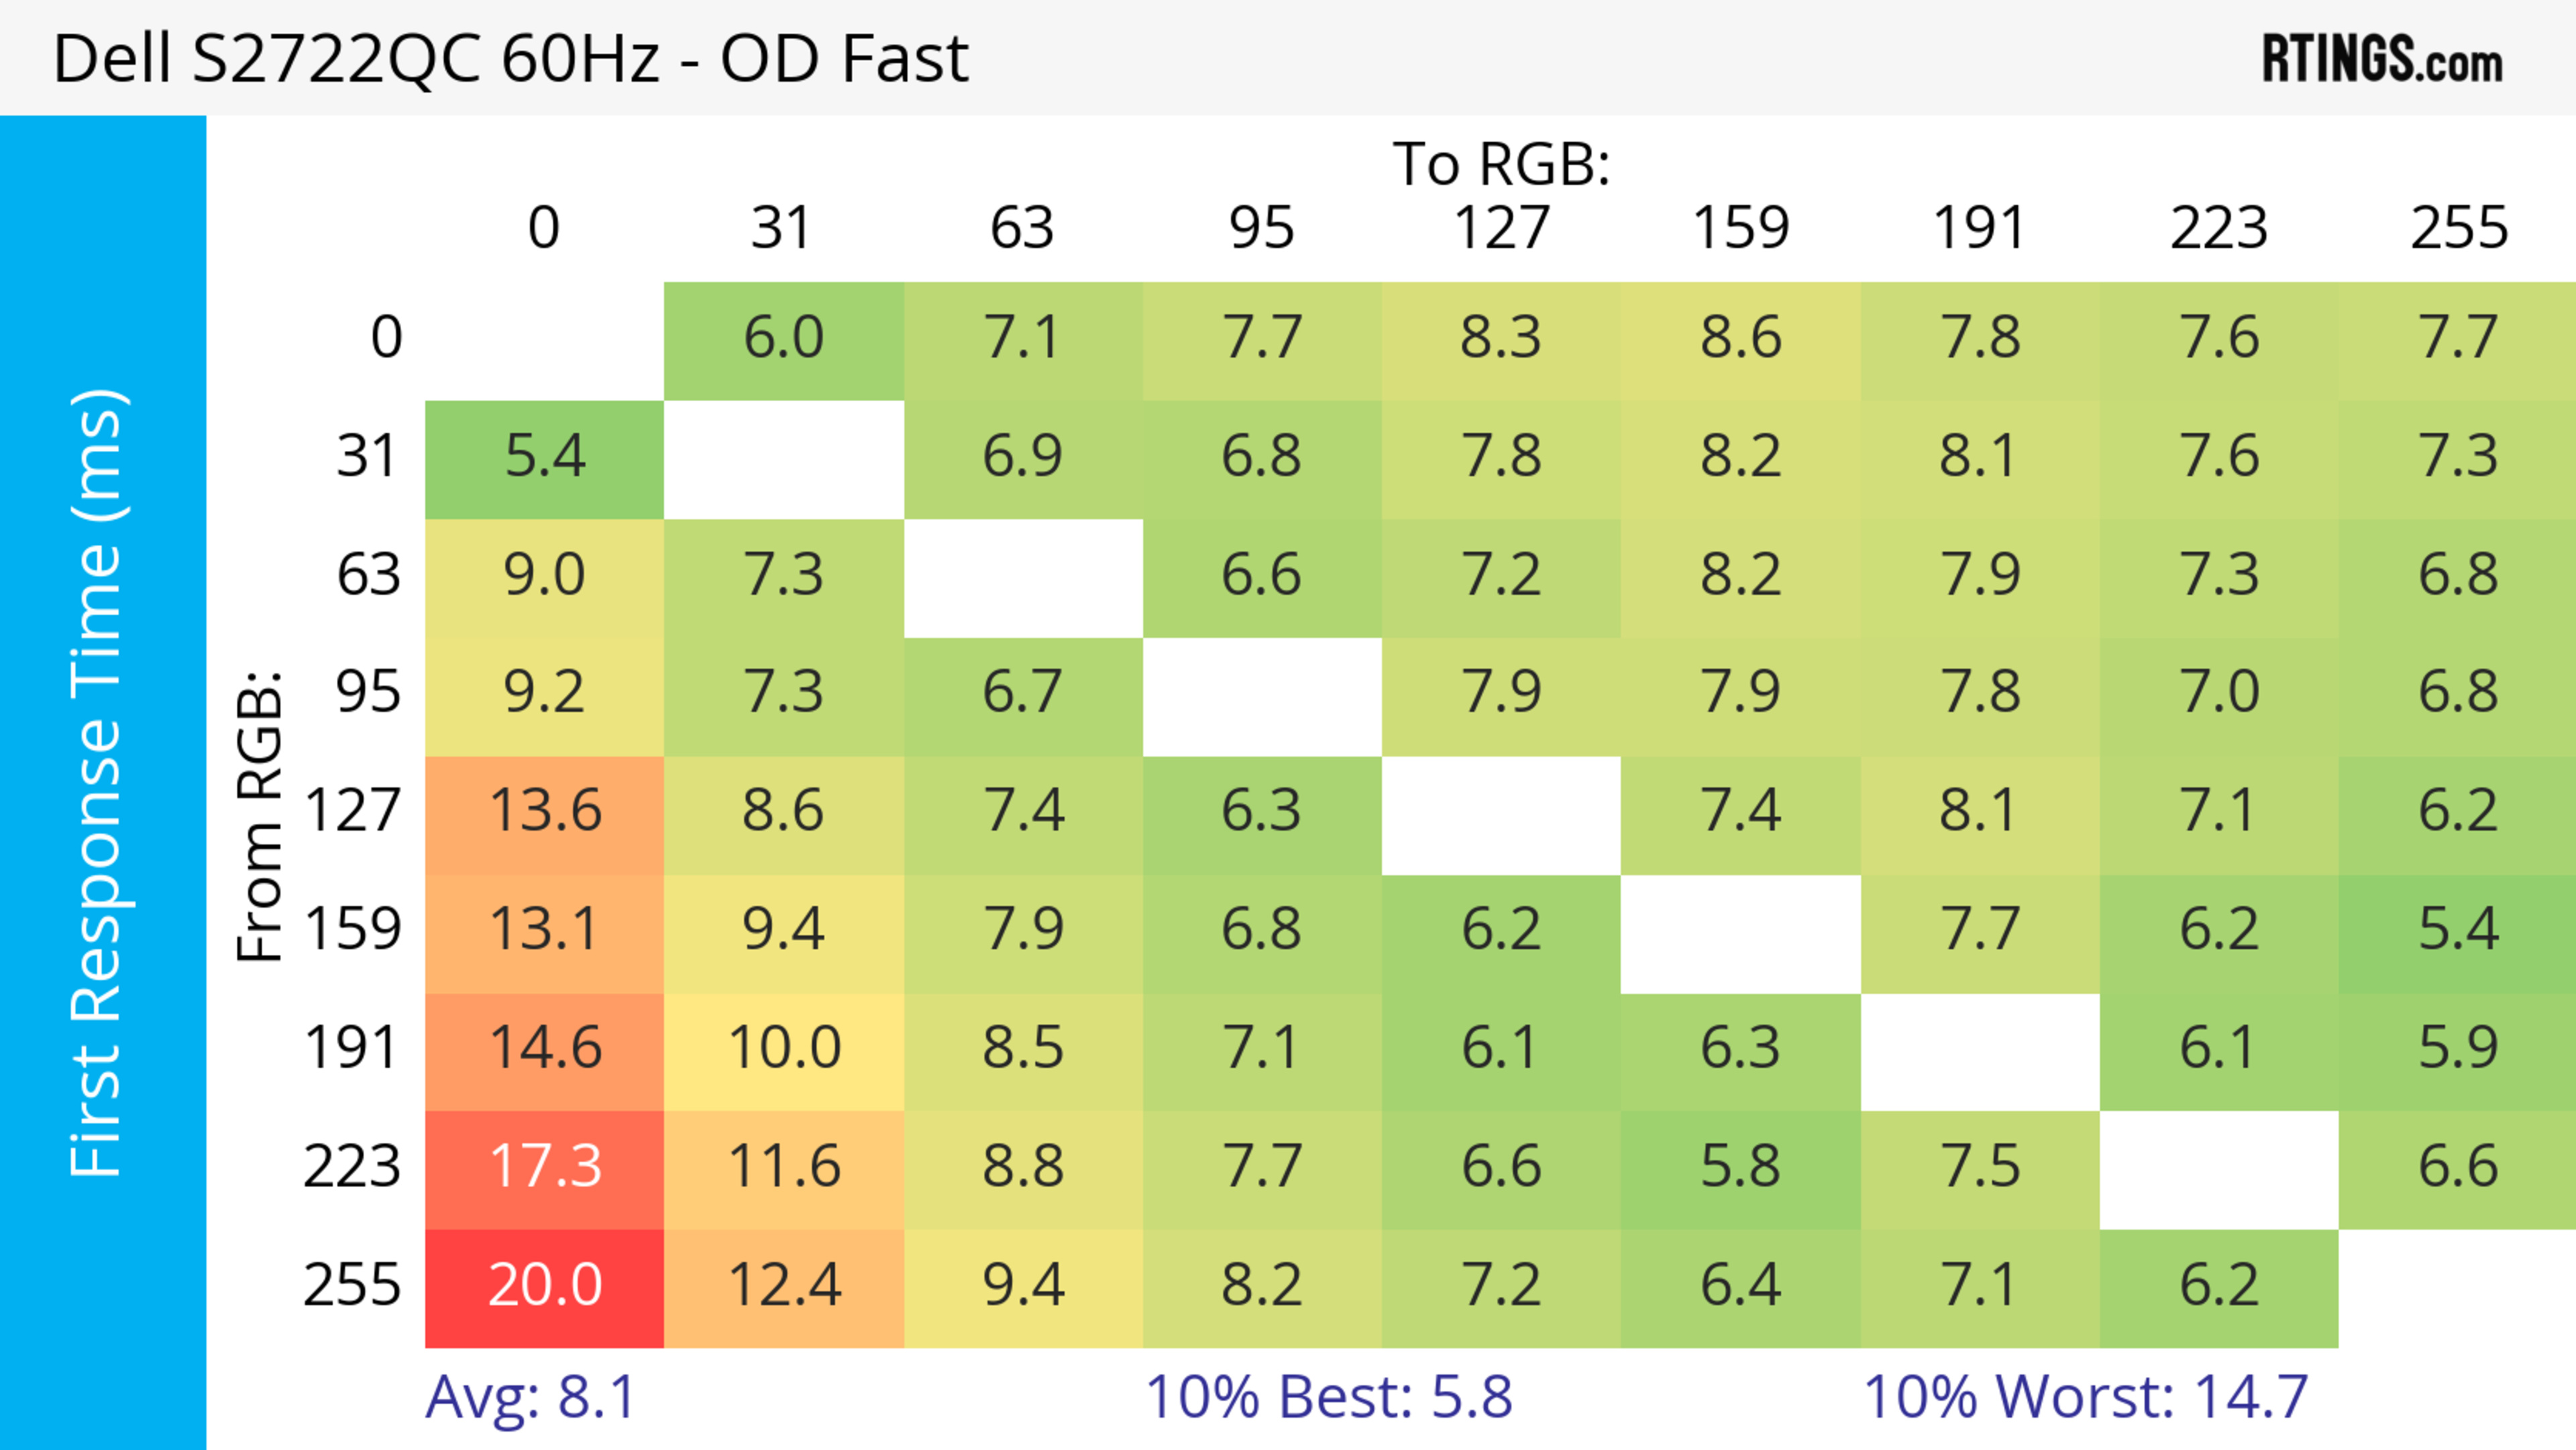This screenshot has width=2576, height=1450.
Task: Click the red 20.0 heatmap cell
Action: [x=545, y=1286]
